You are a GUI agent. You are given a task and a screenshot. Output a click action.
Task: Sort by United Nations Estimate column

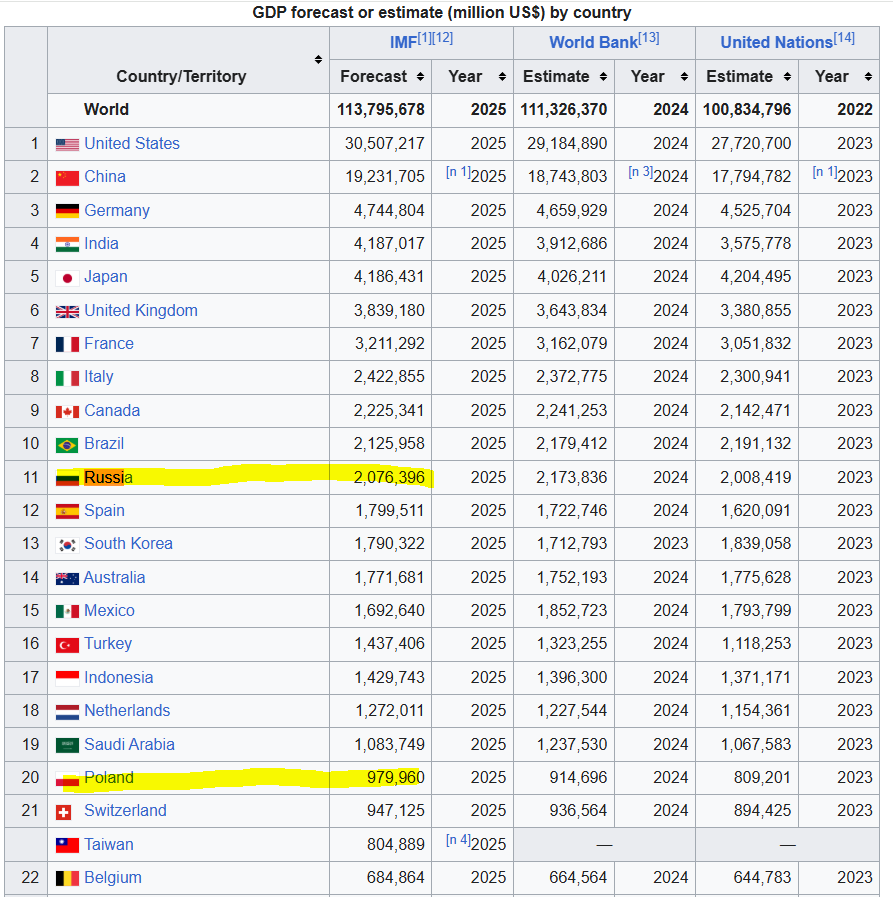pyautogui.click(x=787, y=77)
